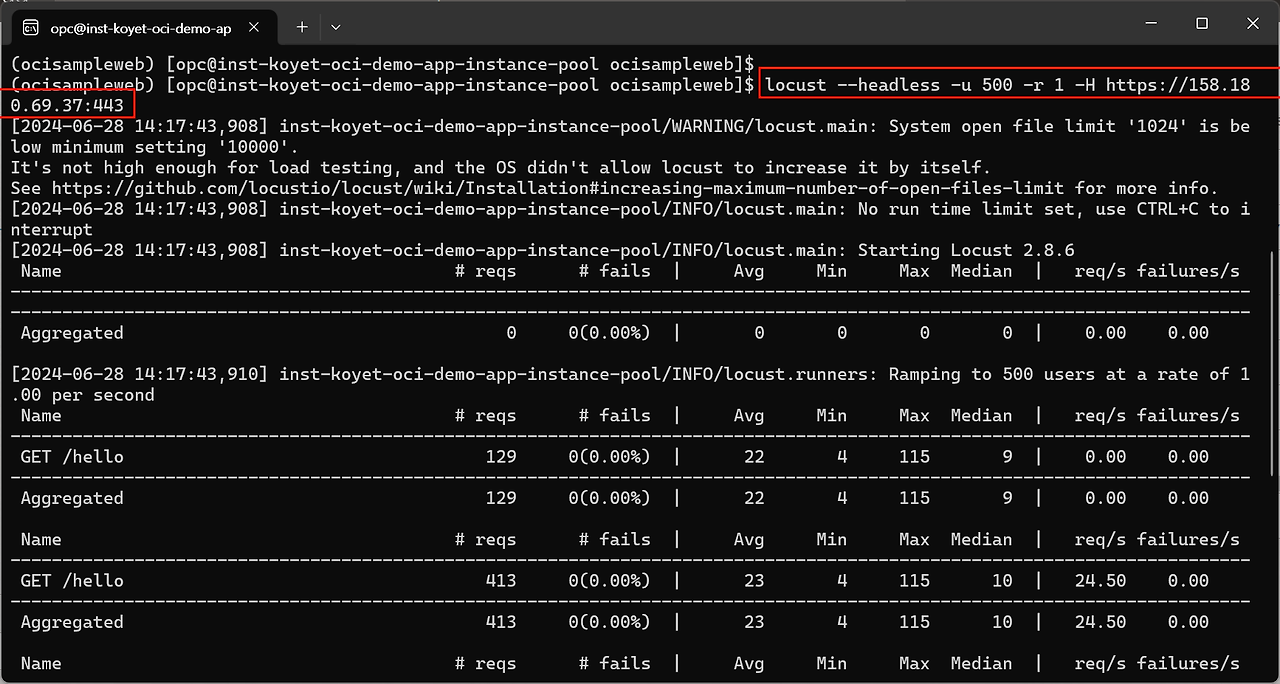Click the Aggregated row showing 0 requests
This screenshot has height=684, width=1280.
[72, 333]
